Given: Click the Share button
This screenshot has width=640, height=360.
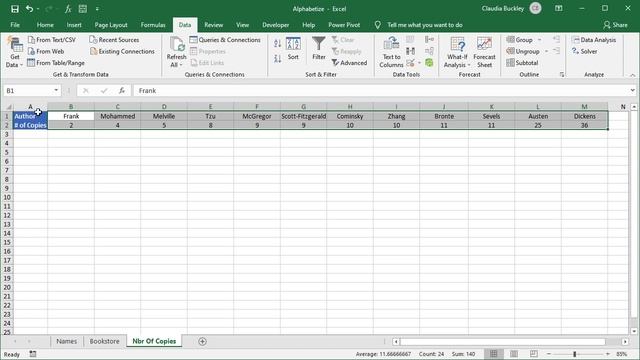Looking at the screenshot, I should coord(616,25).
